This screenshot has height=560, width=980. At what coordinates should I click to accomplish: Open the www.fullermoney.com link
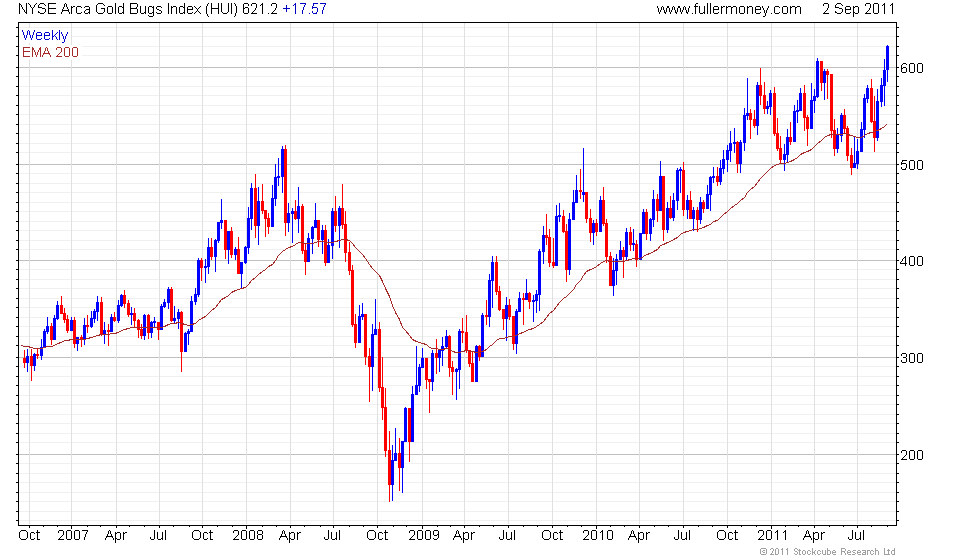[729, 9]
